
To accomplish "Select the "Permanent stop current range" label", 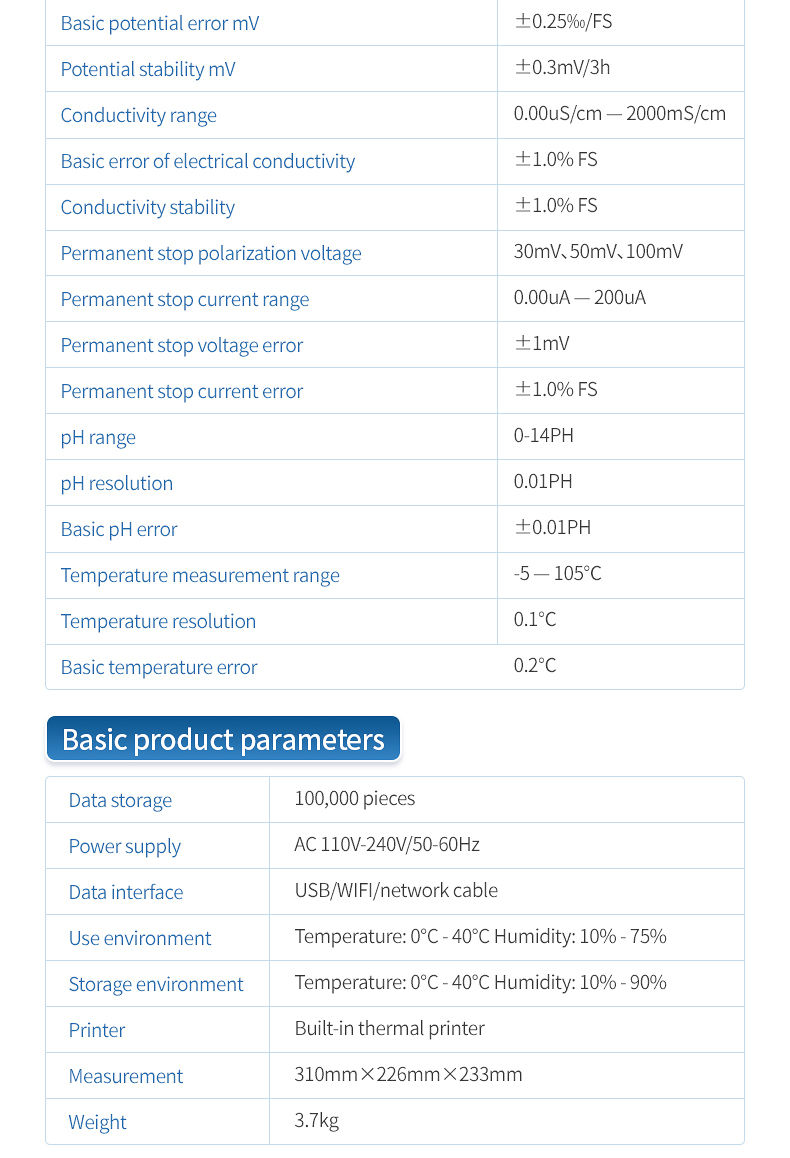I will coord(185,299).
